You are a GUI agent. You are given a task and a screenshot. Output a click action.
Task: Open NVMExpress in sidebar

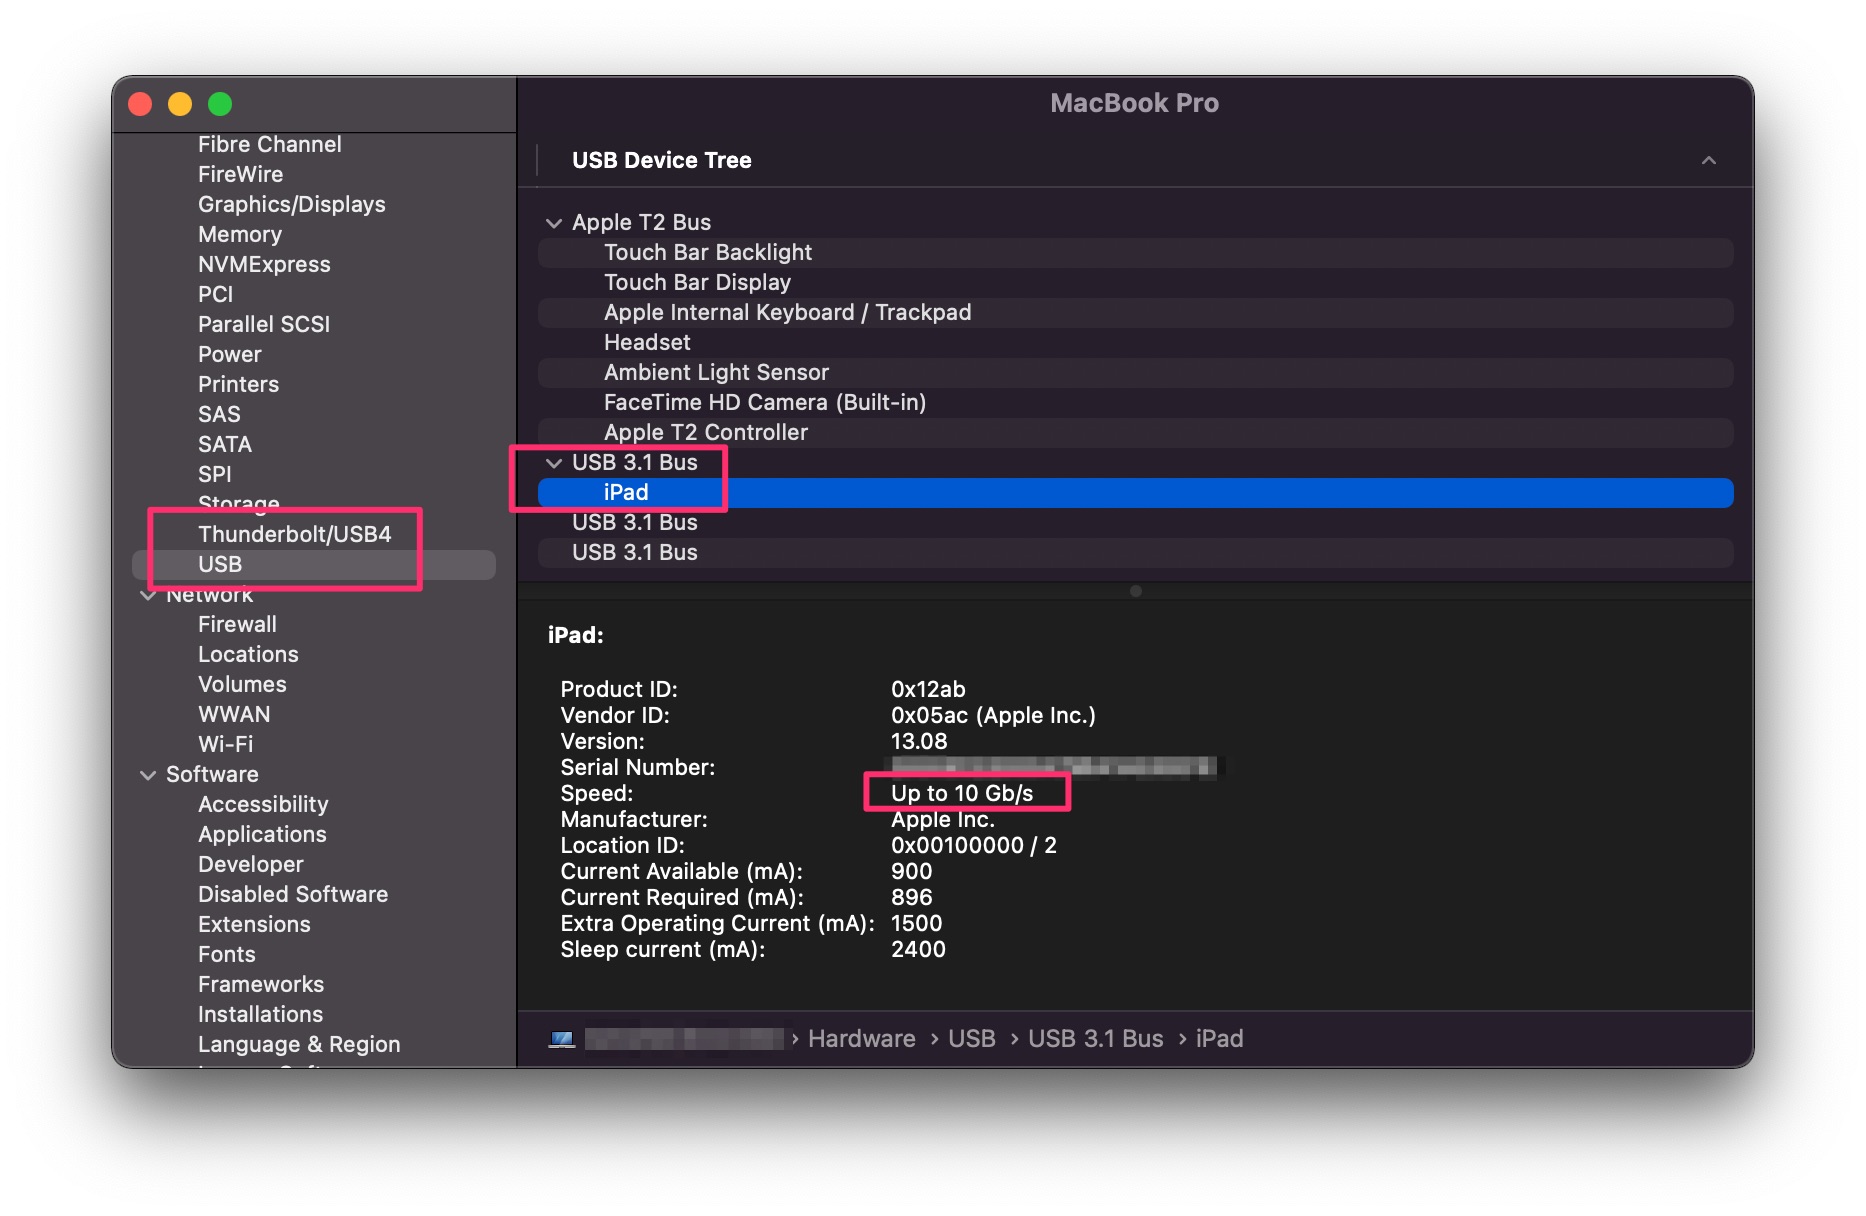264,265
